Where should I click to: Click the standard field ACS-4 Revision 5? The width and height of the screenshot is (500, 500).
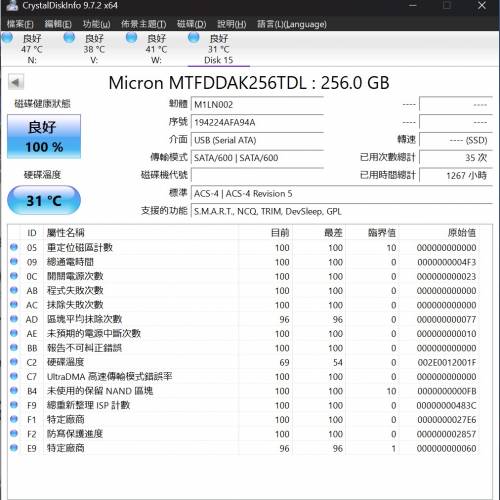pos(342,193)
